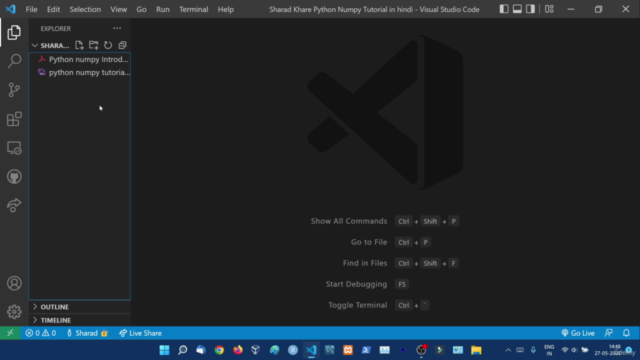
Task: Select Visual Studio Code taskbar icon
Action: click(311, 350)
